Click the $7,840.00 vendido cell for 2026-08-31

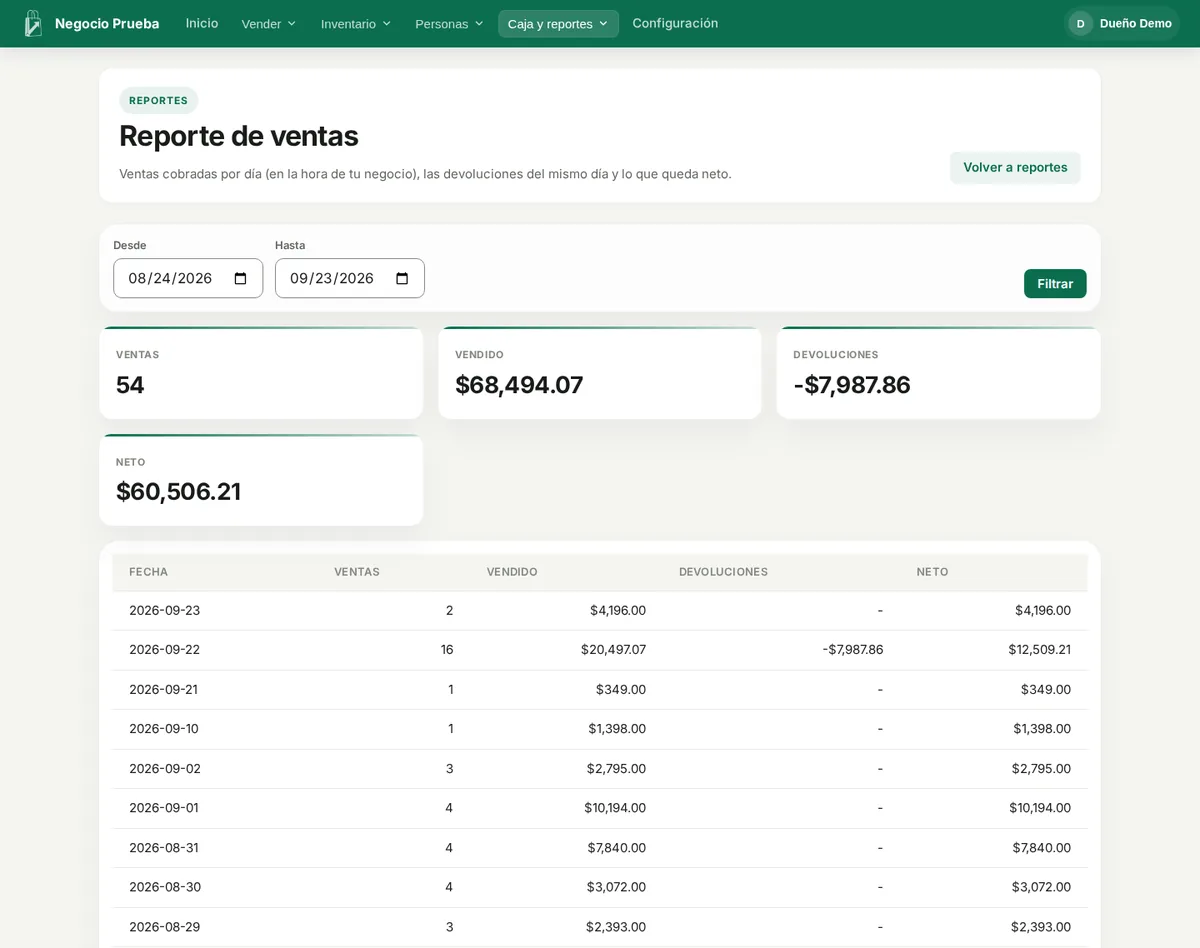[617, 847]
